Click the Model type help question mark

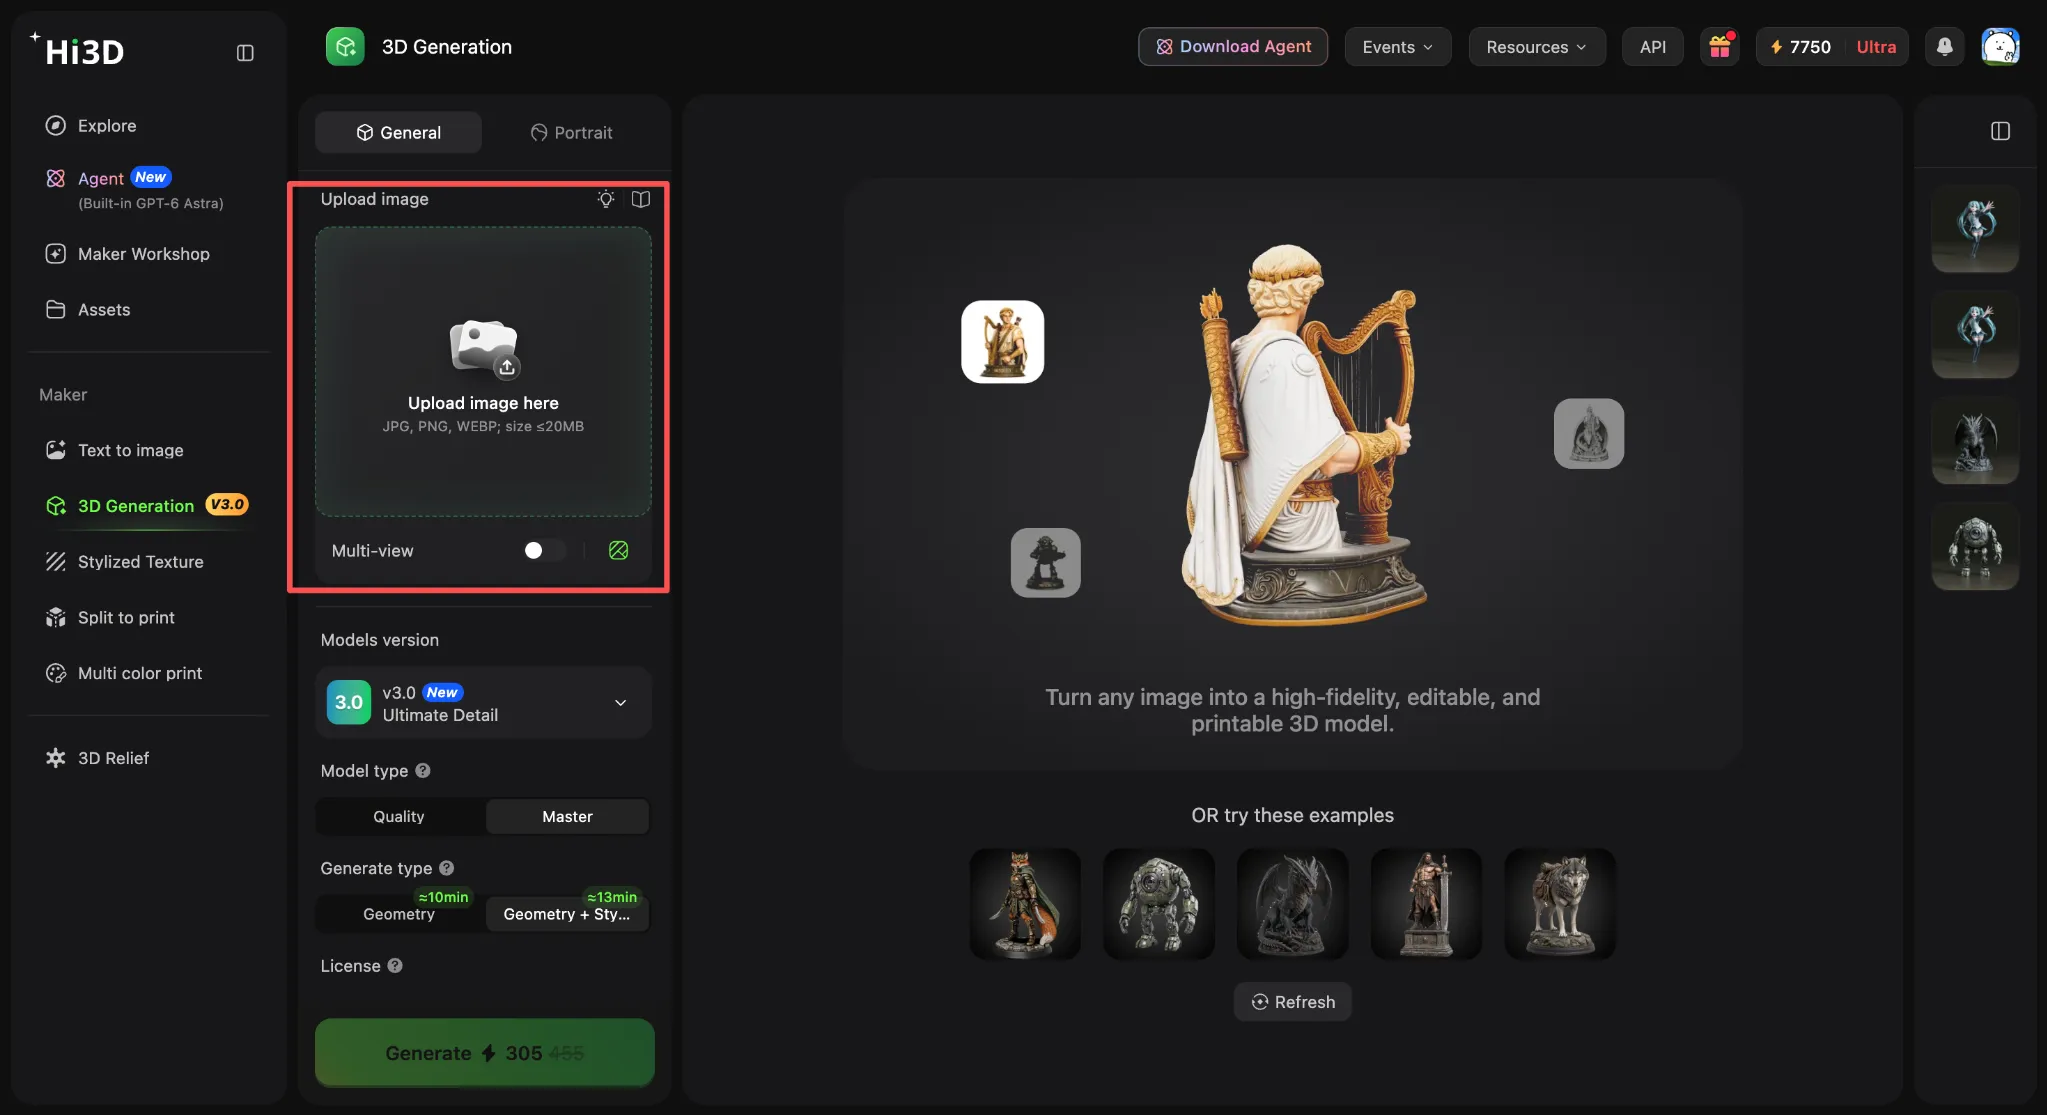[423, 771]
